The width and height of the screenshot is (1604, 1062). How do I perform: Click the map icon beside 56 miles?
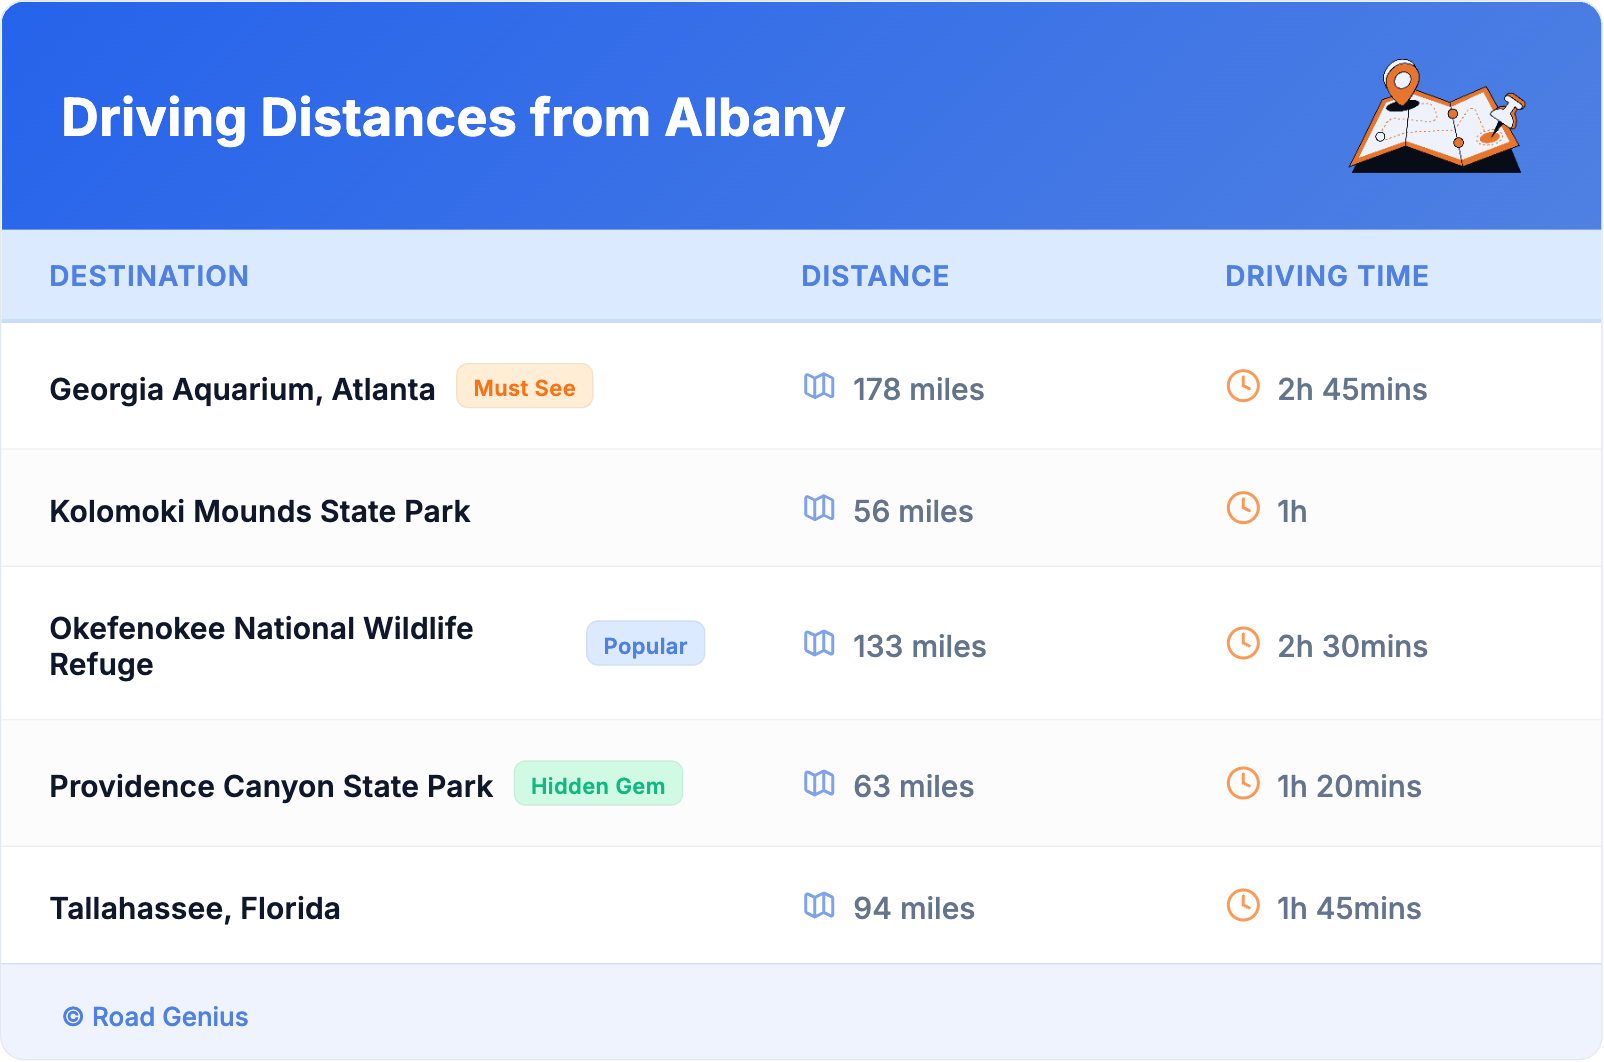click(819, 508)
